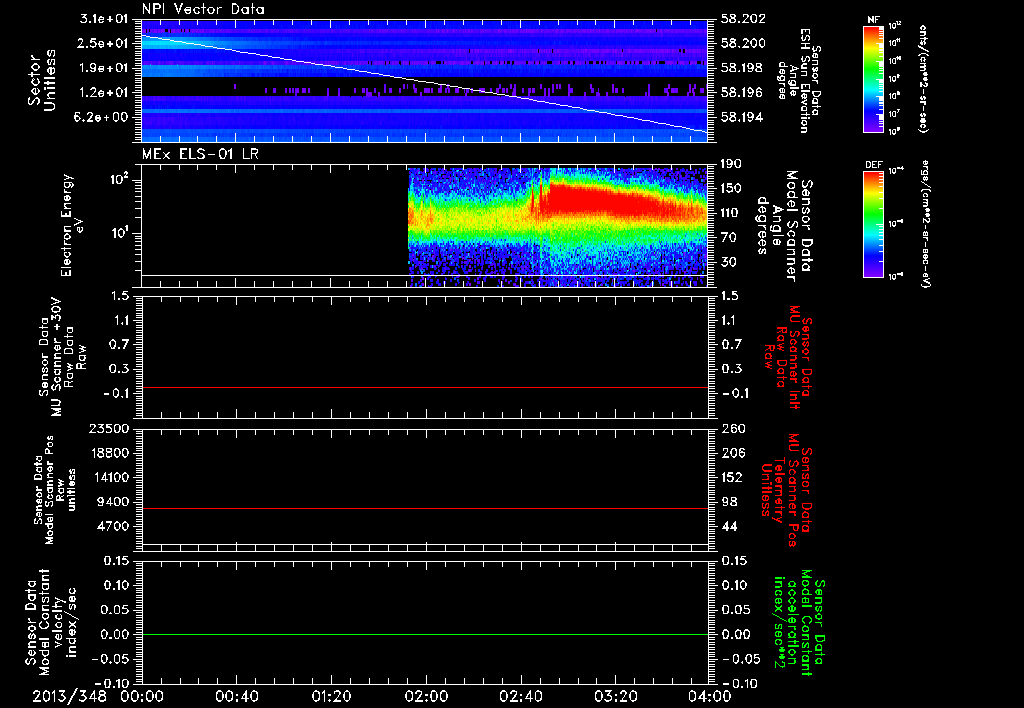Click the NPI Vector Data panel title
1024x708 pixels.
203,9
